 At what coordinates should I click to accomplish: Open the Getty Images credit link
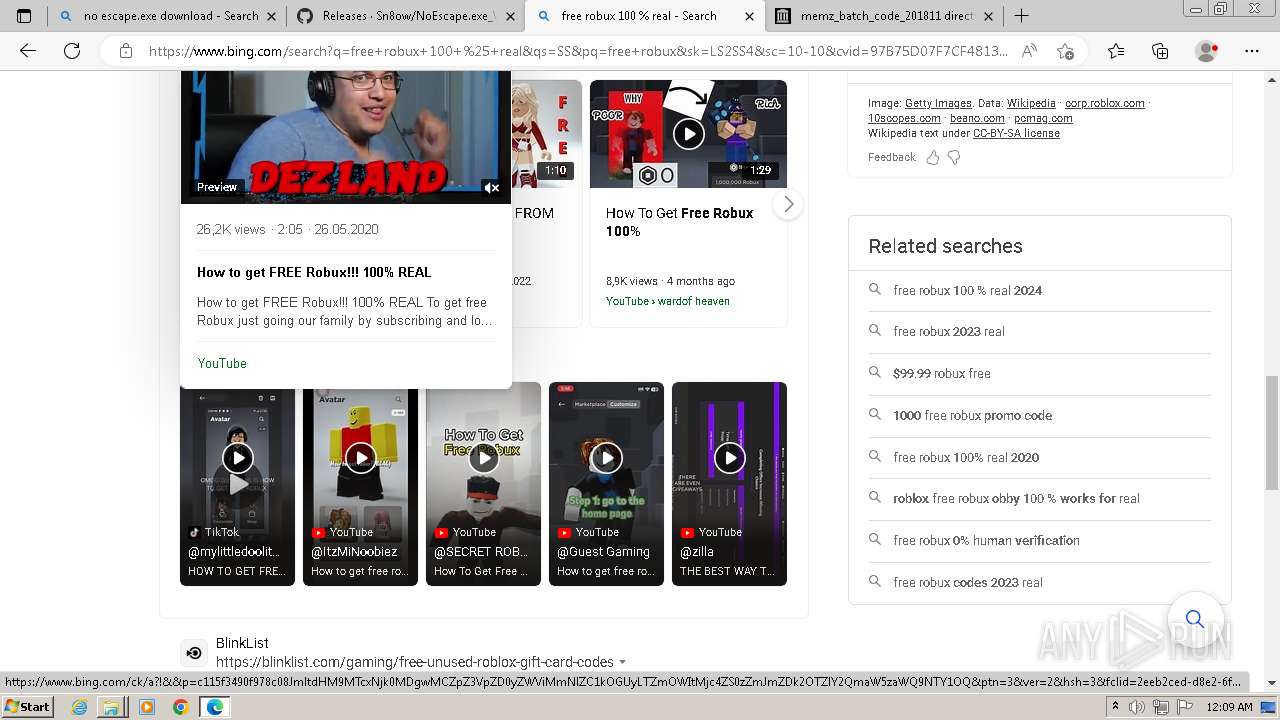tap(938, 103)
